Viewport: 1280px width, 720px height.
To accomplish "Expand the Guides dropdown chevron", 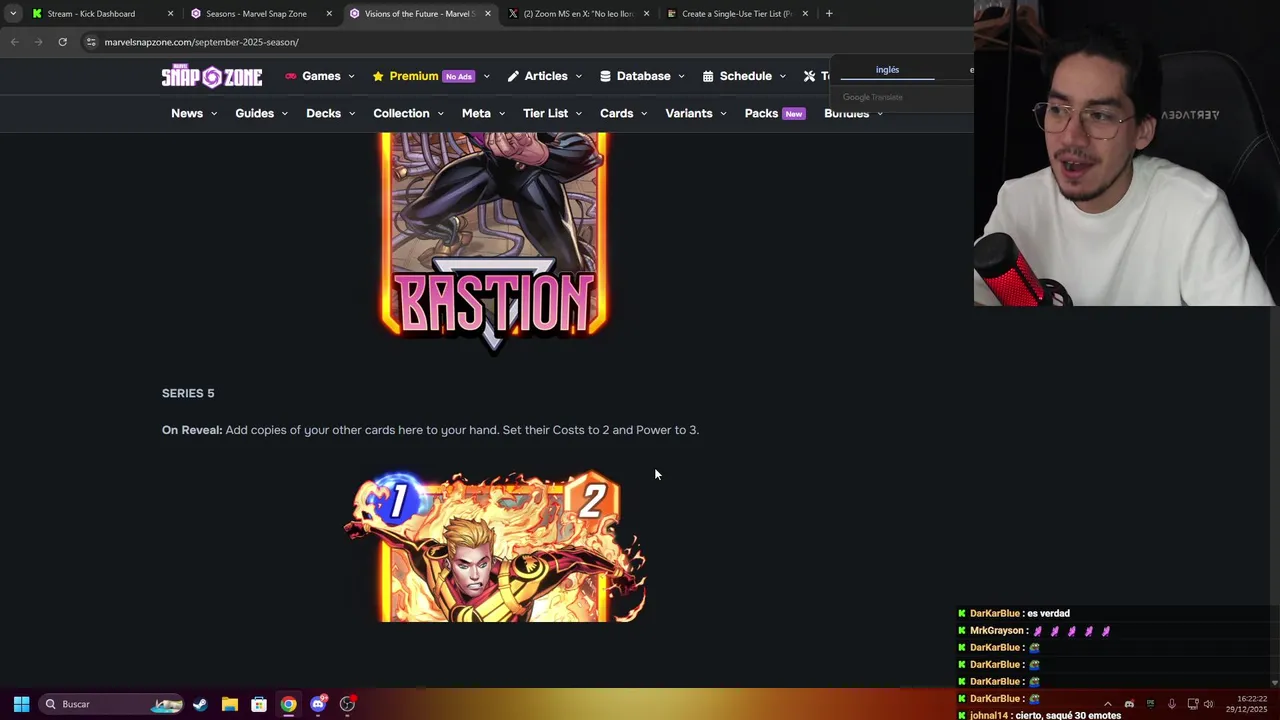I will click(284, 114).
